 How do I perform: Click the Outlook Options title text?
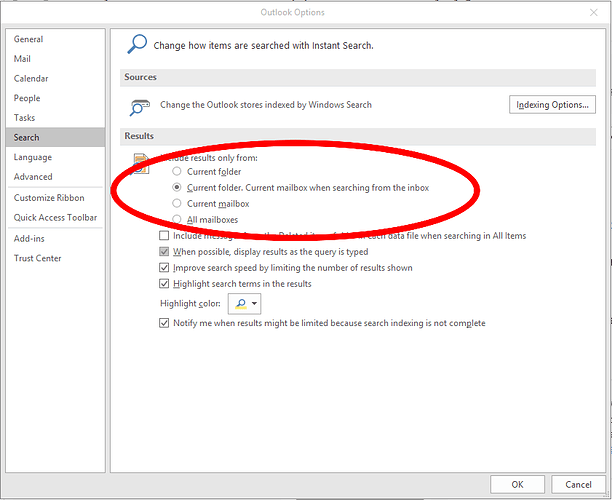point(292,12)
